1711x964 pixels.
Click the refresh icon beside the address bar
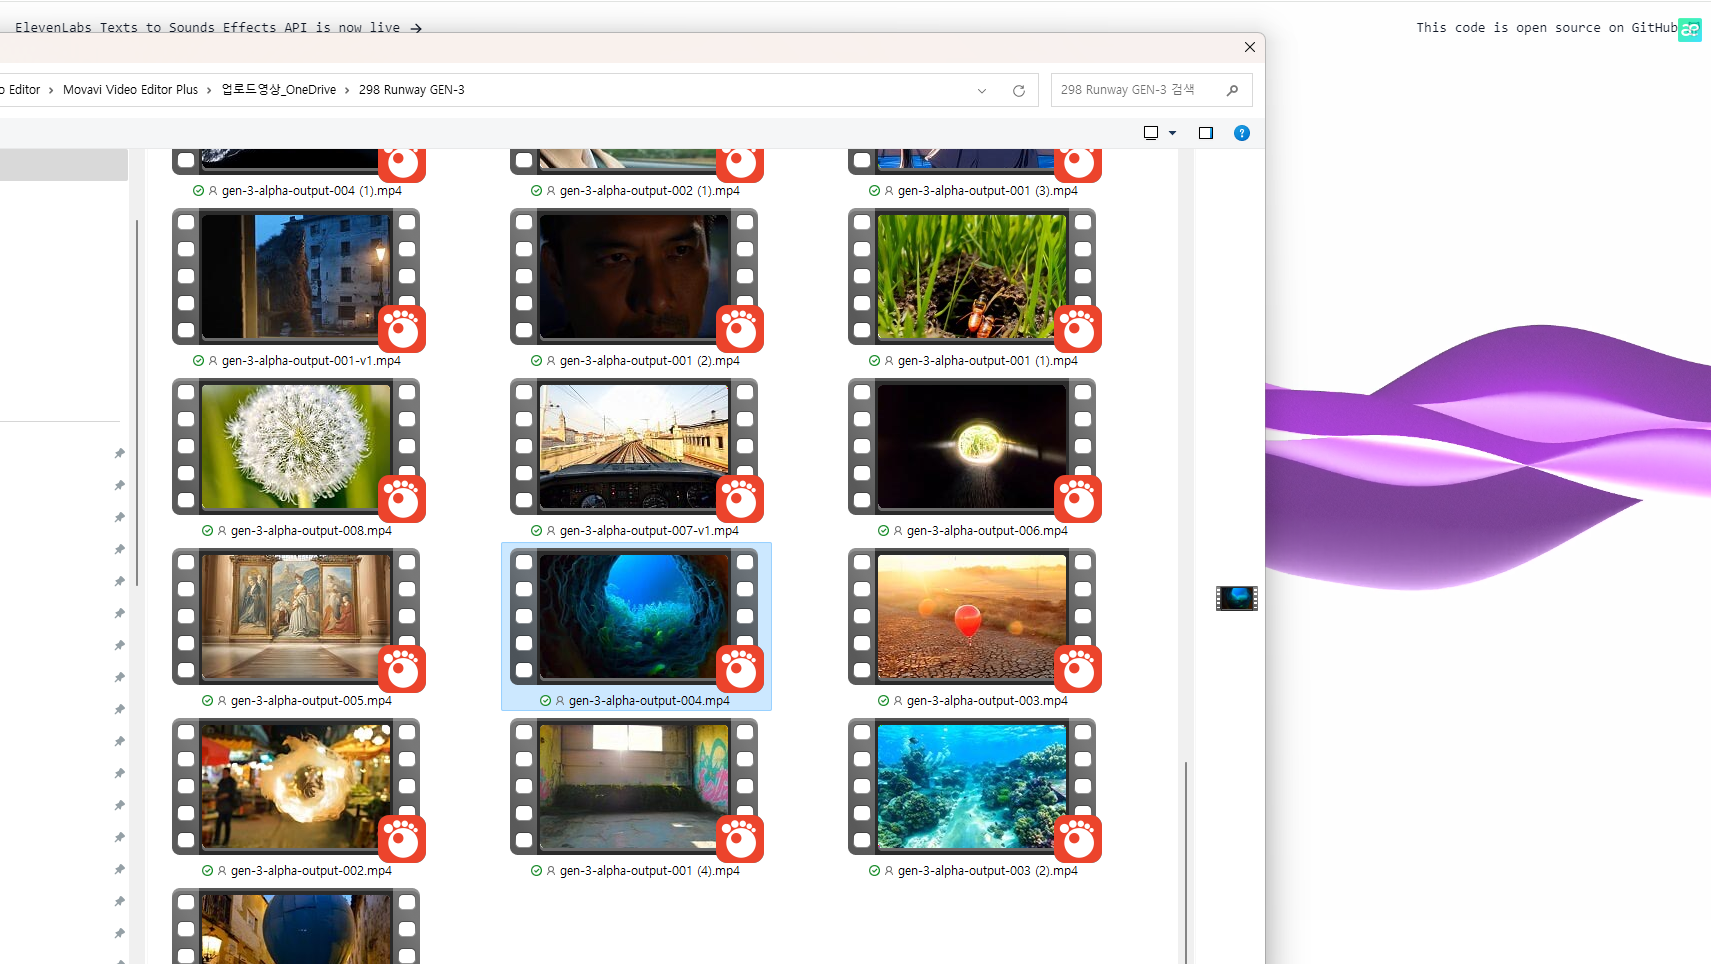1019,91
